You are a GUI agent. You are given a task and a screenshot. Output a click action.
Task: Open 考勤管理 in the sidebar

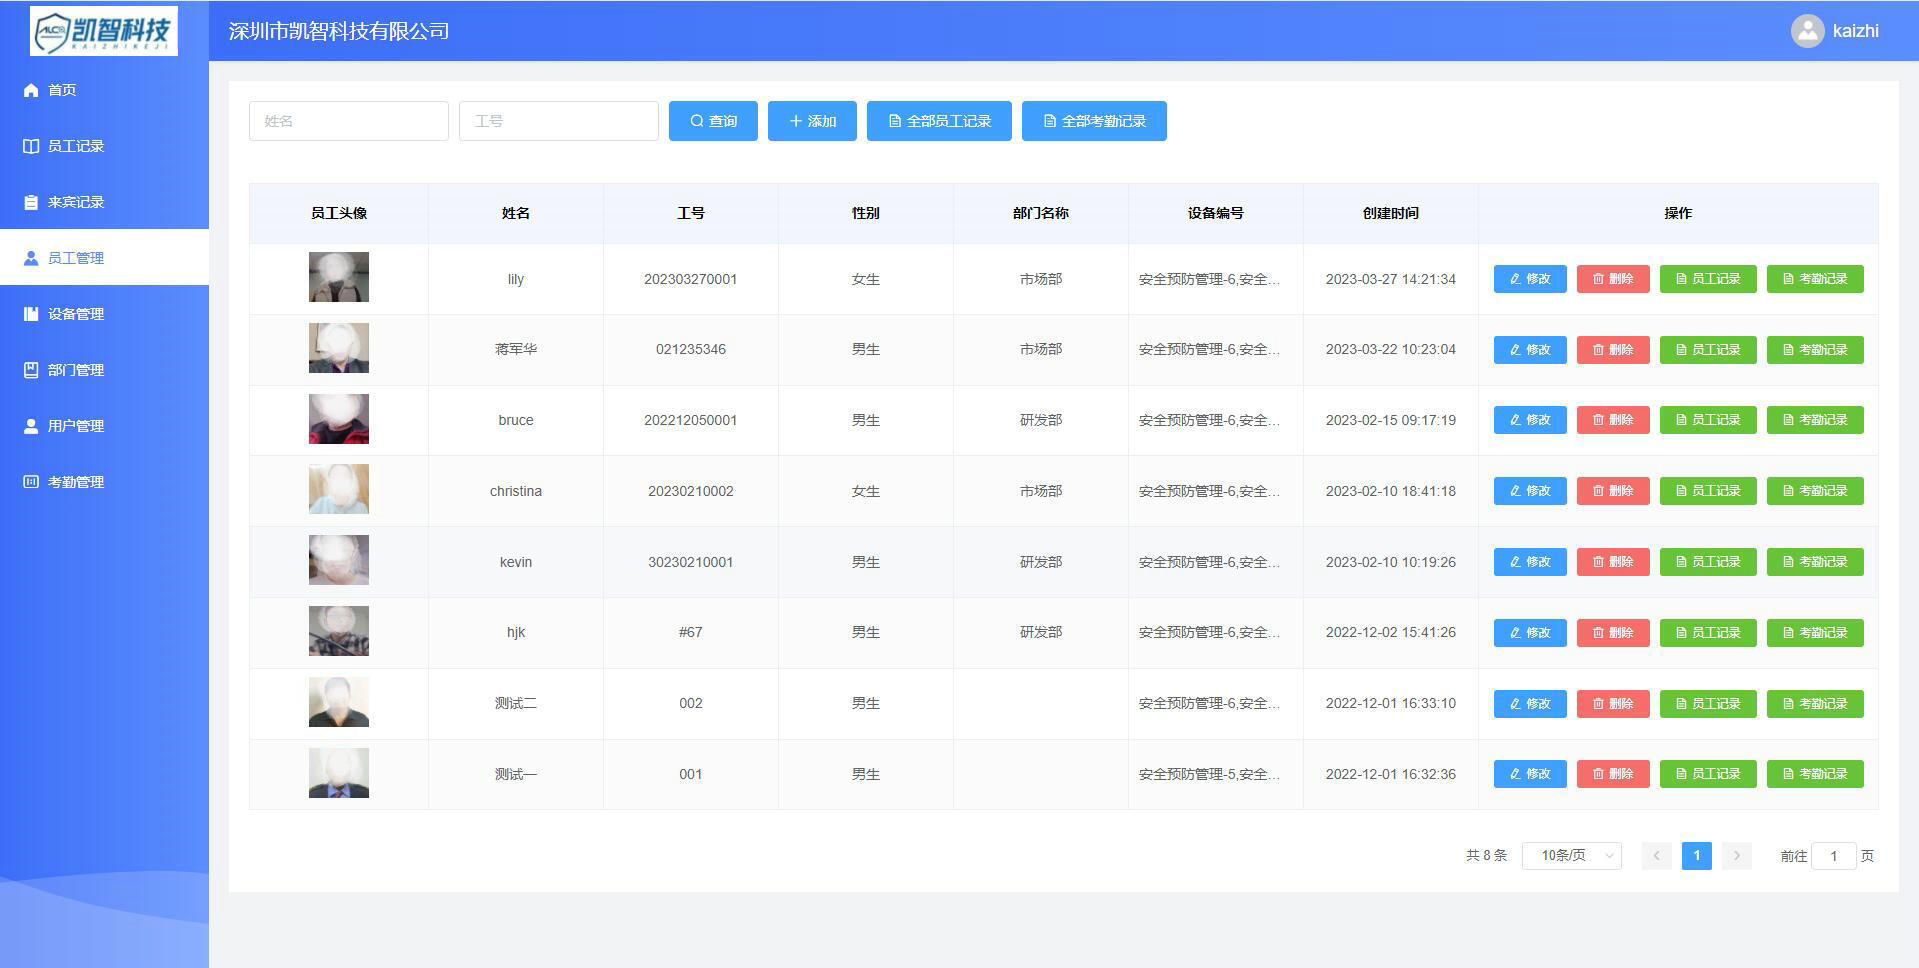(104, 482)
